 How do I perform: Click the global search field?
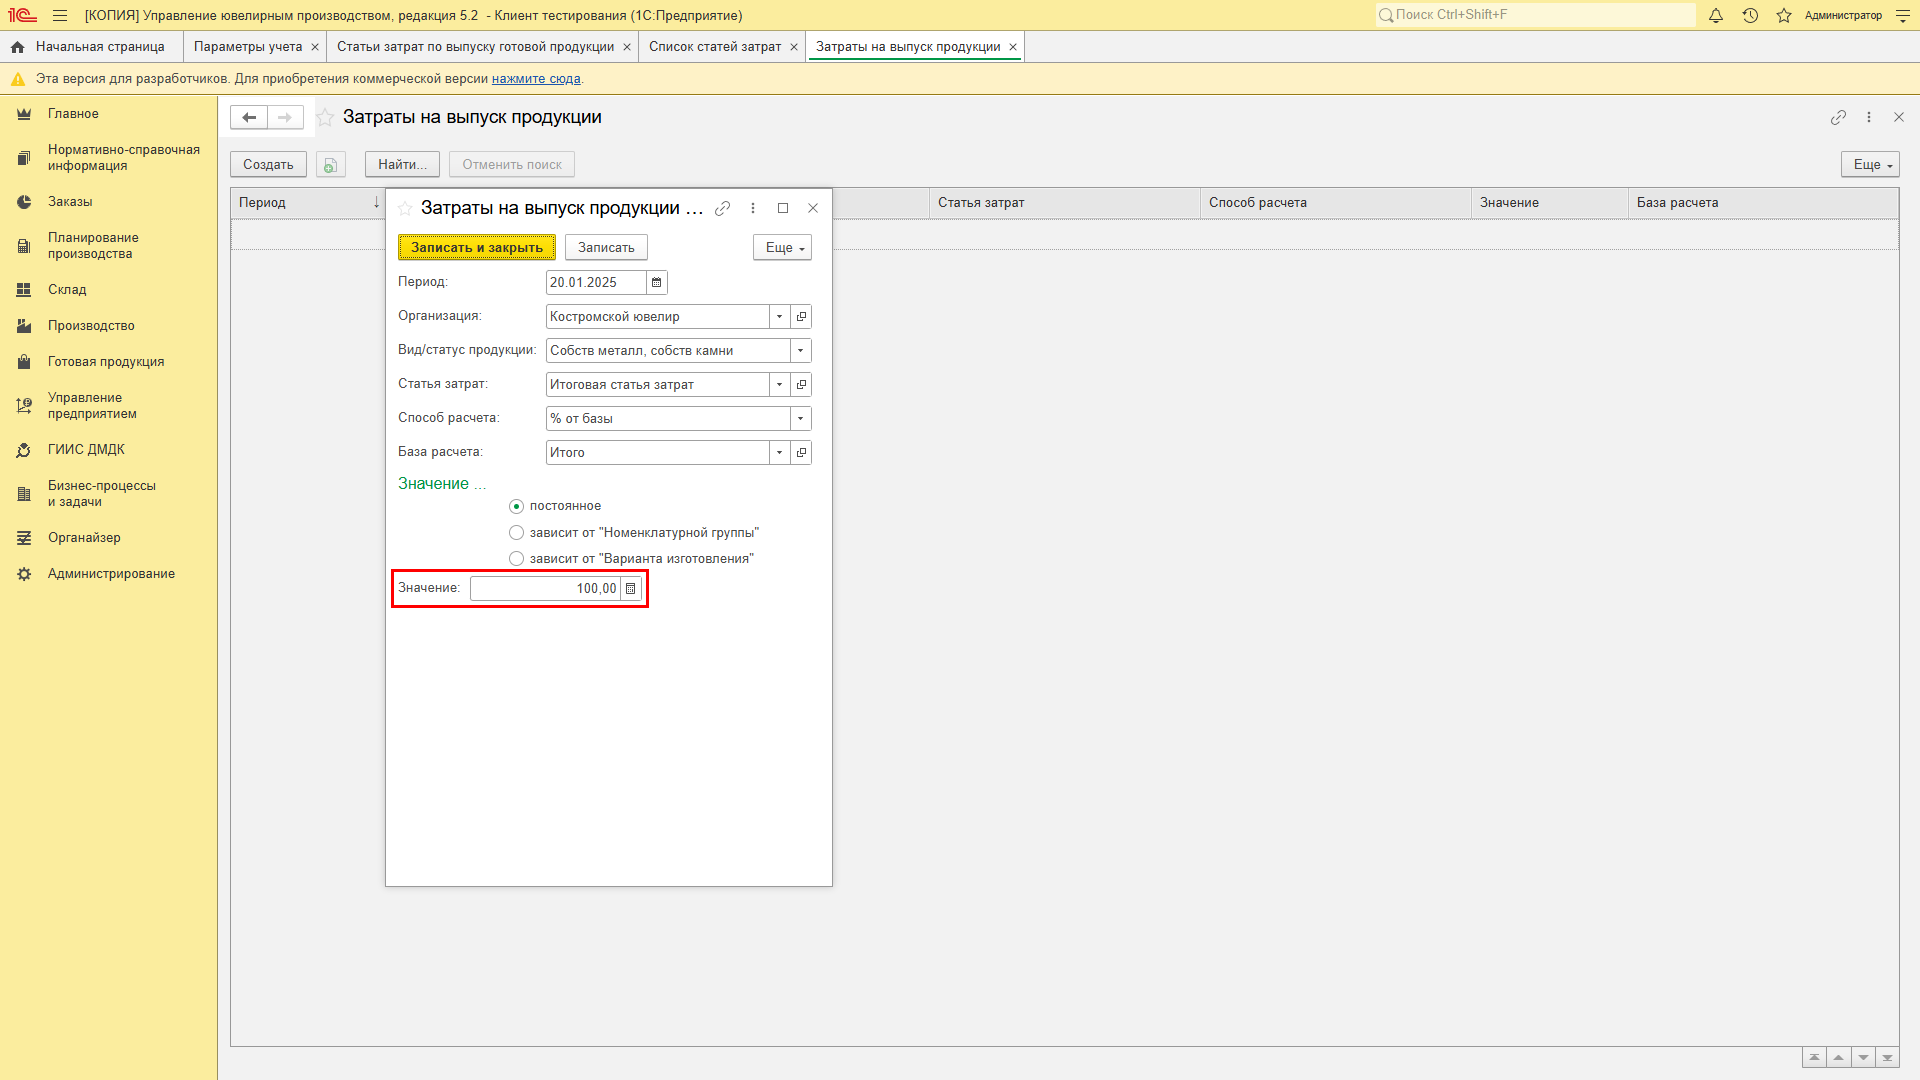(x=1535, y=15)
